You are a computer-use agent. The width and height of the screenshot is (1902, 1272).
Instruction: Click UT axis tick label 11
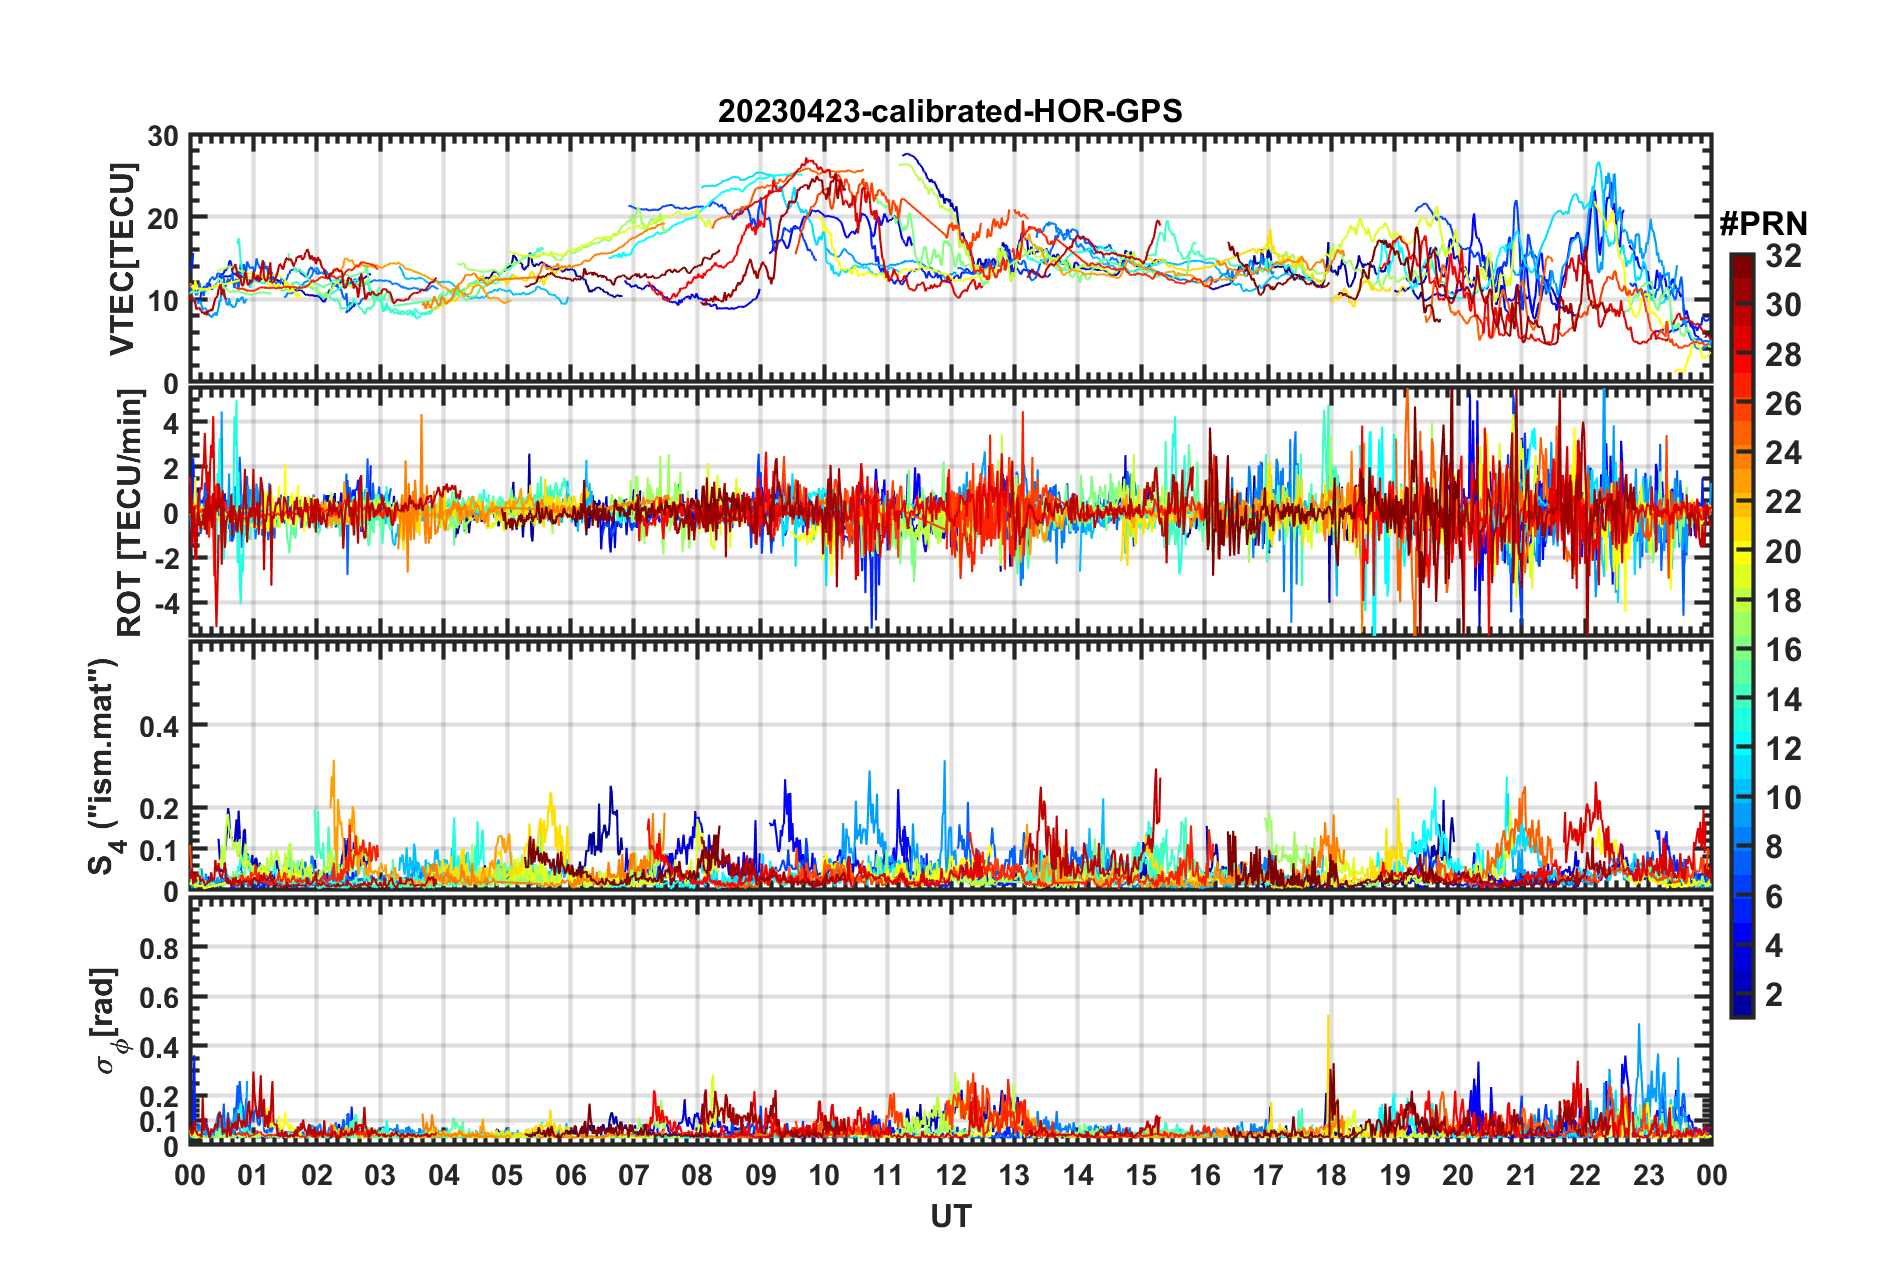tap(888, 1175)
